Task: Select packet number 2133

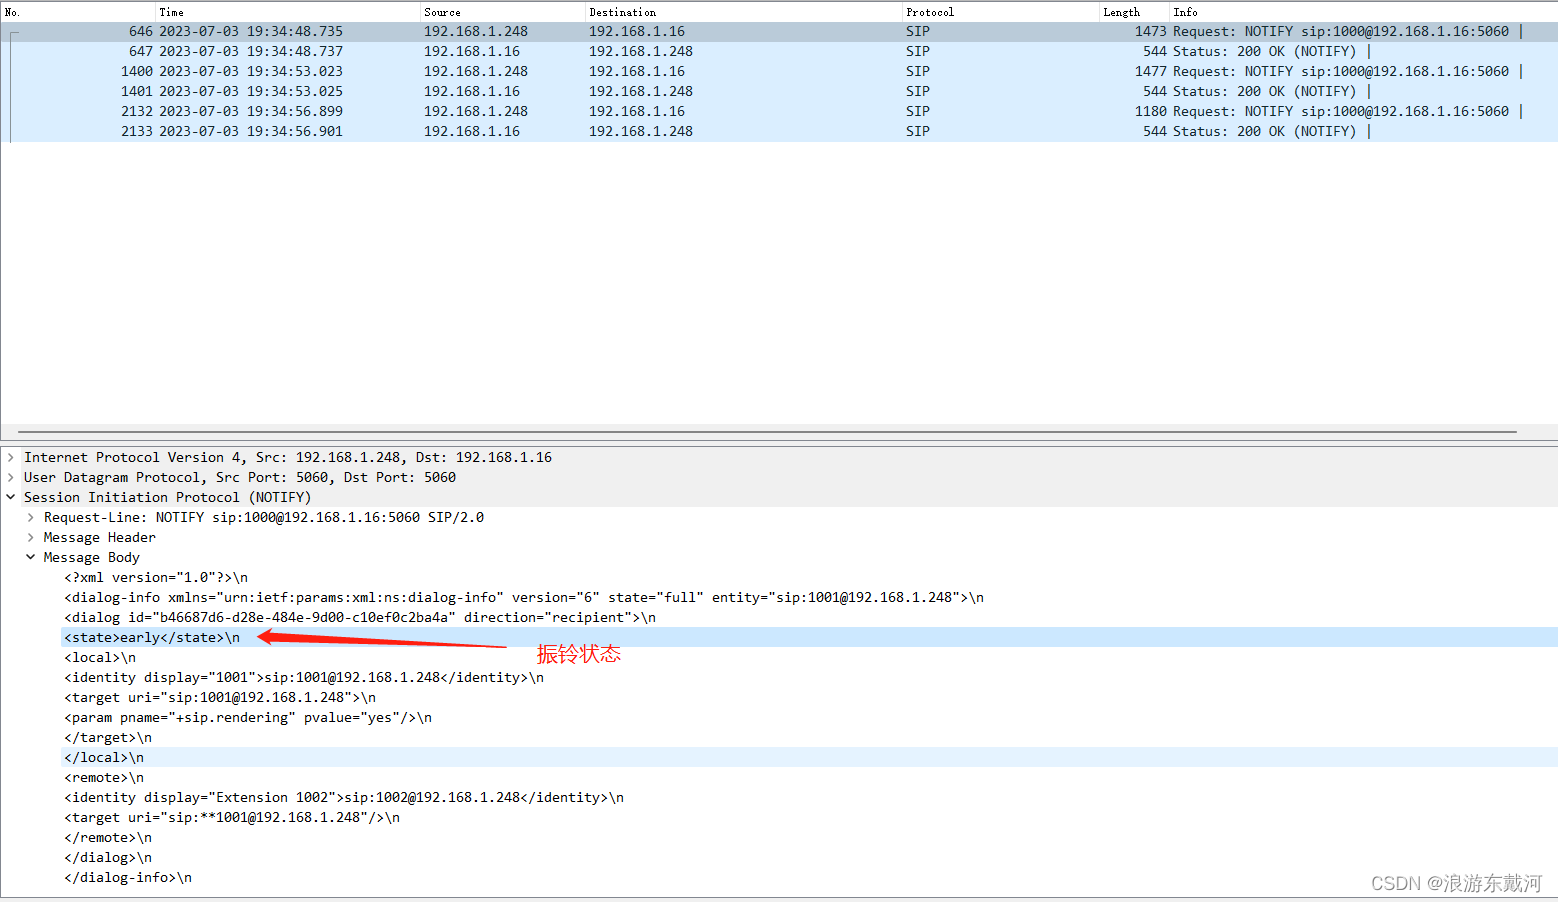Action: (x=779, y=131)
